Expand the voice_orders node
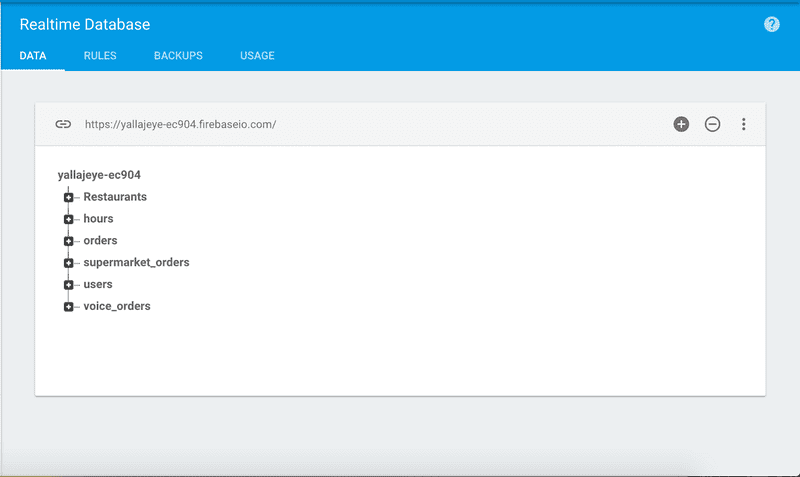The image size is (800, 477). [68, 307]
